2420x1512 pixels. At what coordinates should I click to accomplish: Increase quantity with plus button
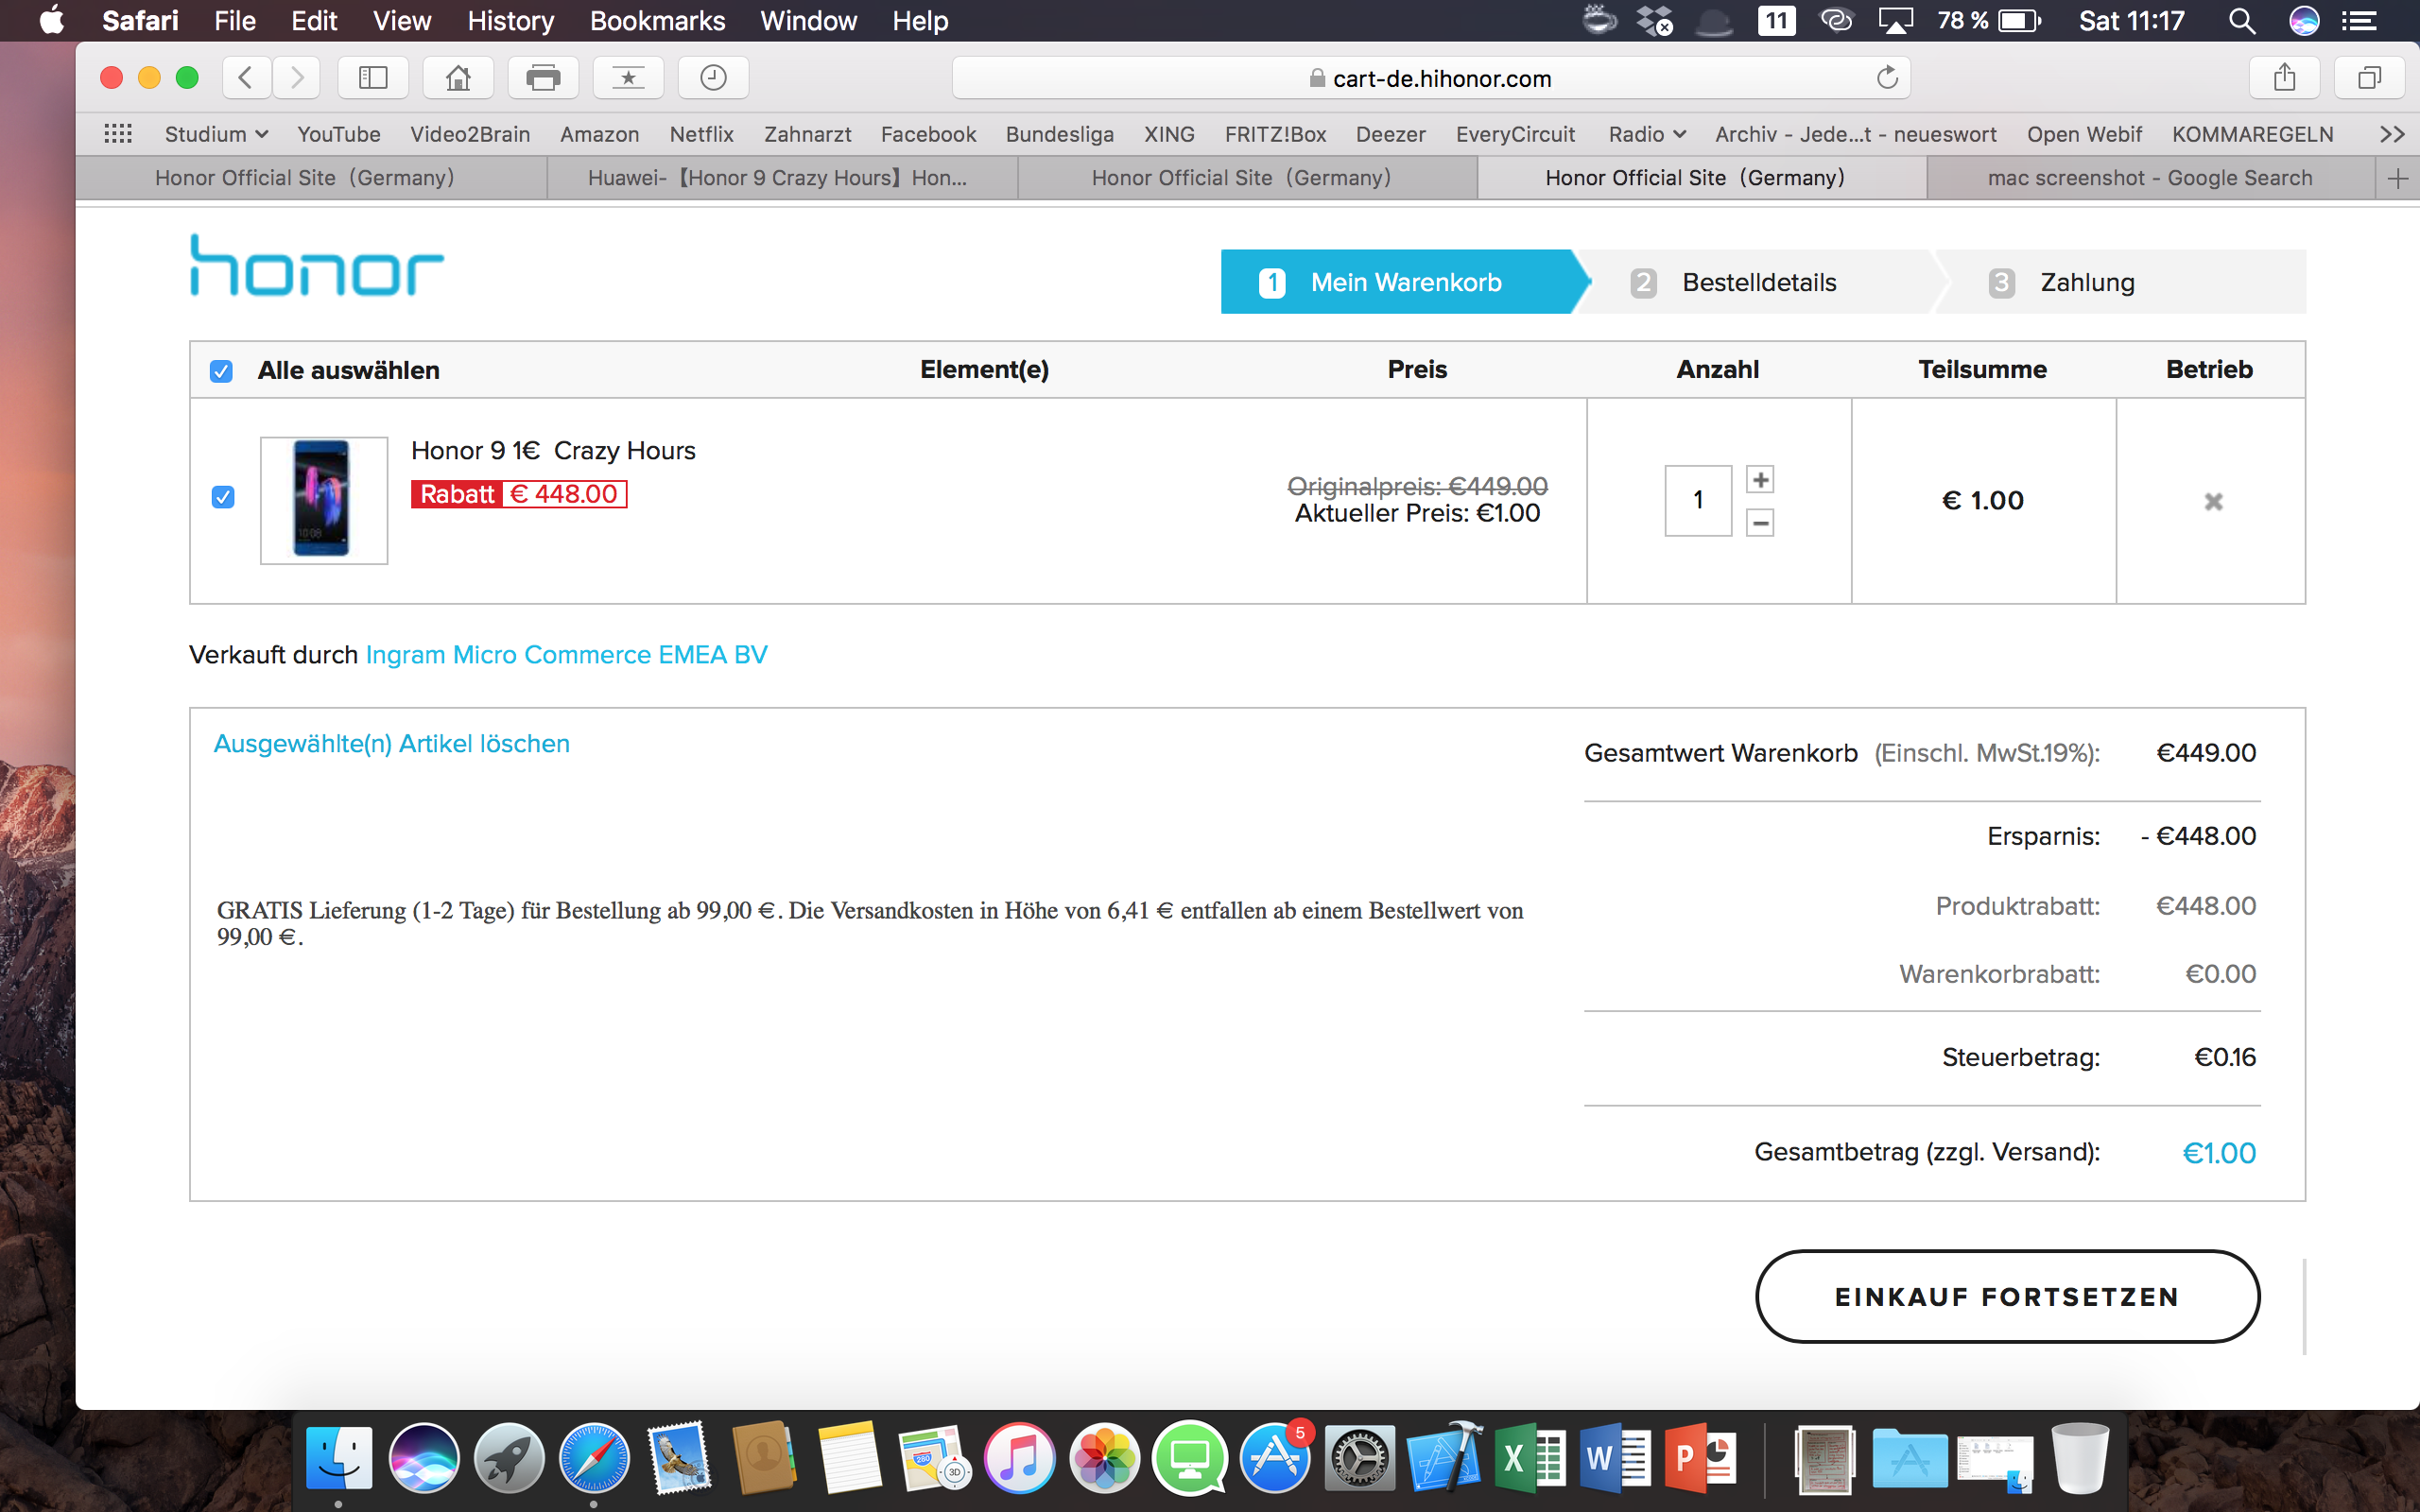(1760, 480)
